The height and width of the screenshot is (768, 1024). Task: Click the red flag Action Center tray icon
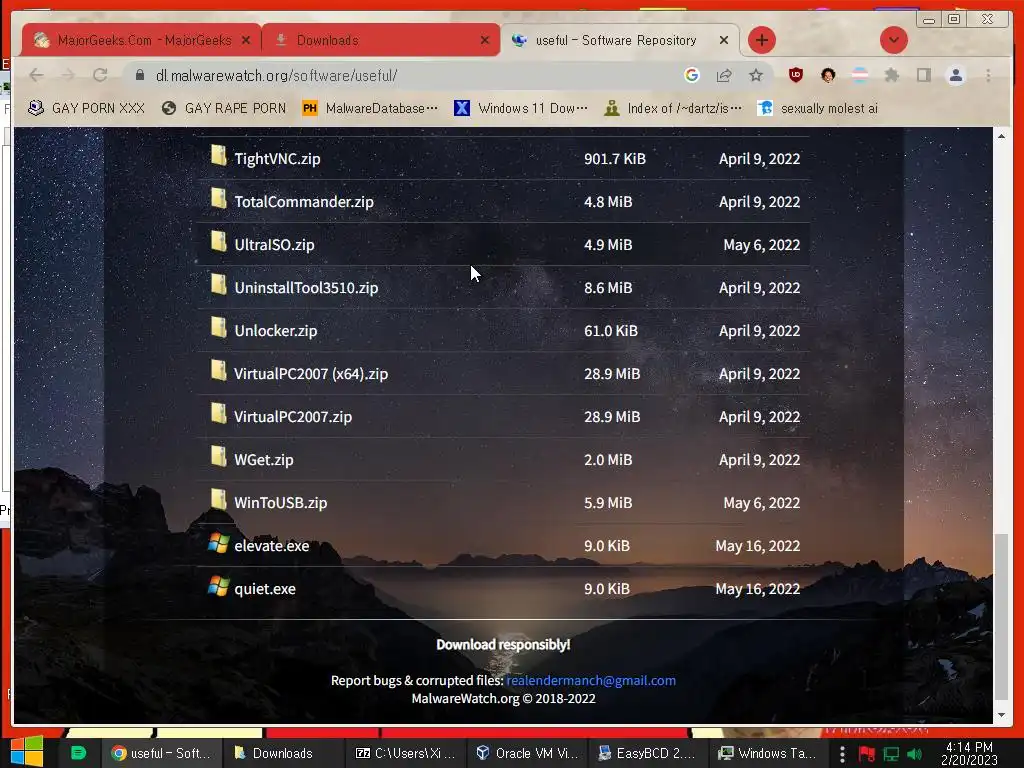867,754
